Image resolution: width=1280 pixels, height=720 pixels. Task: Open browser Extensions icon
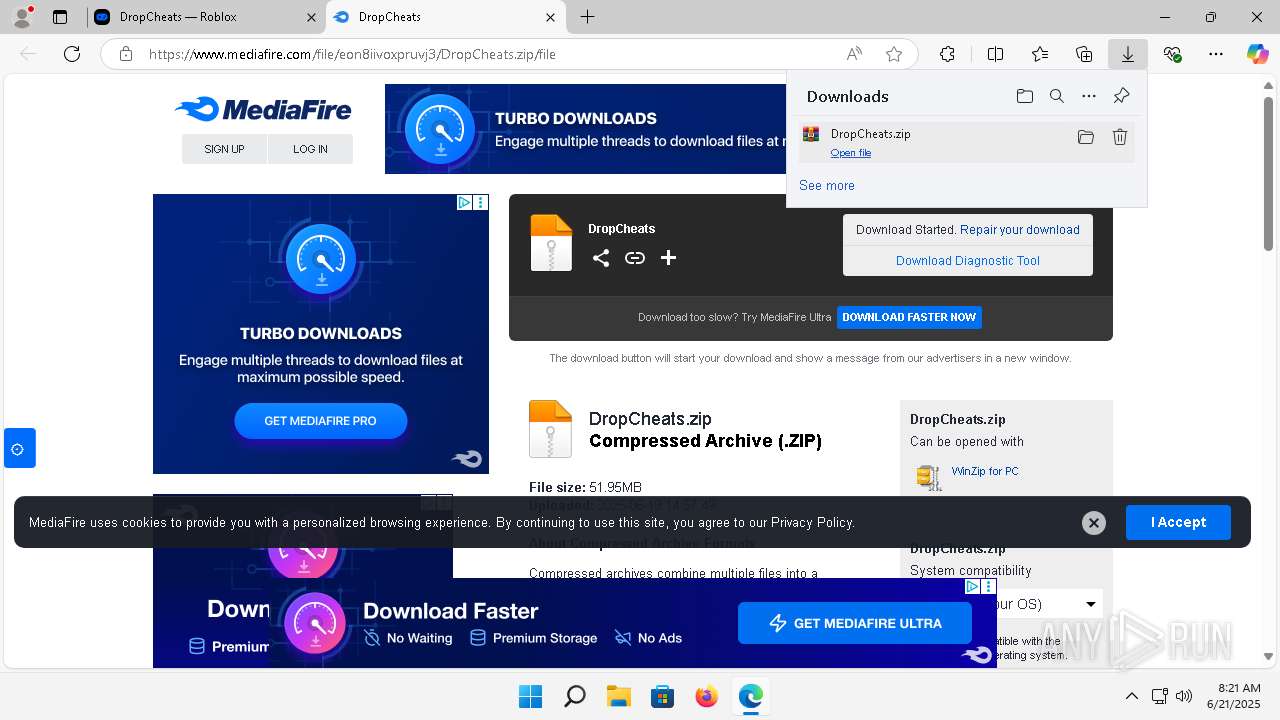[947, 54]
